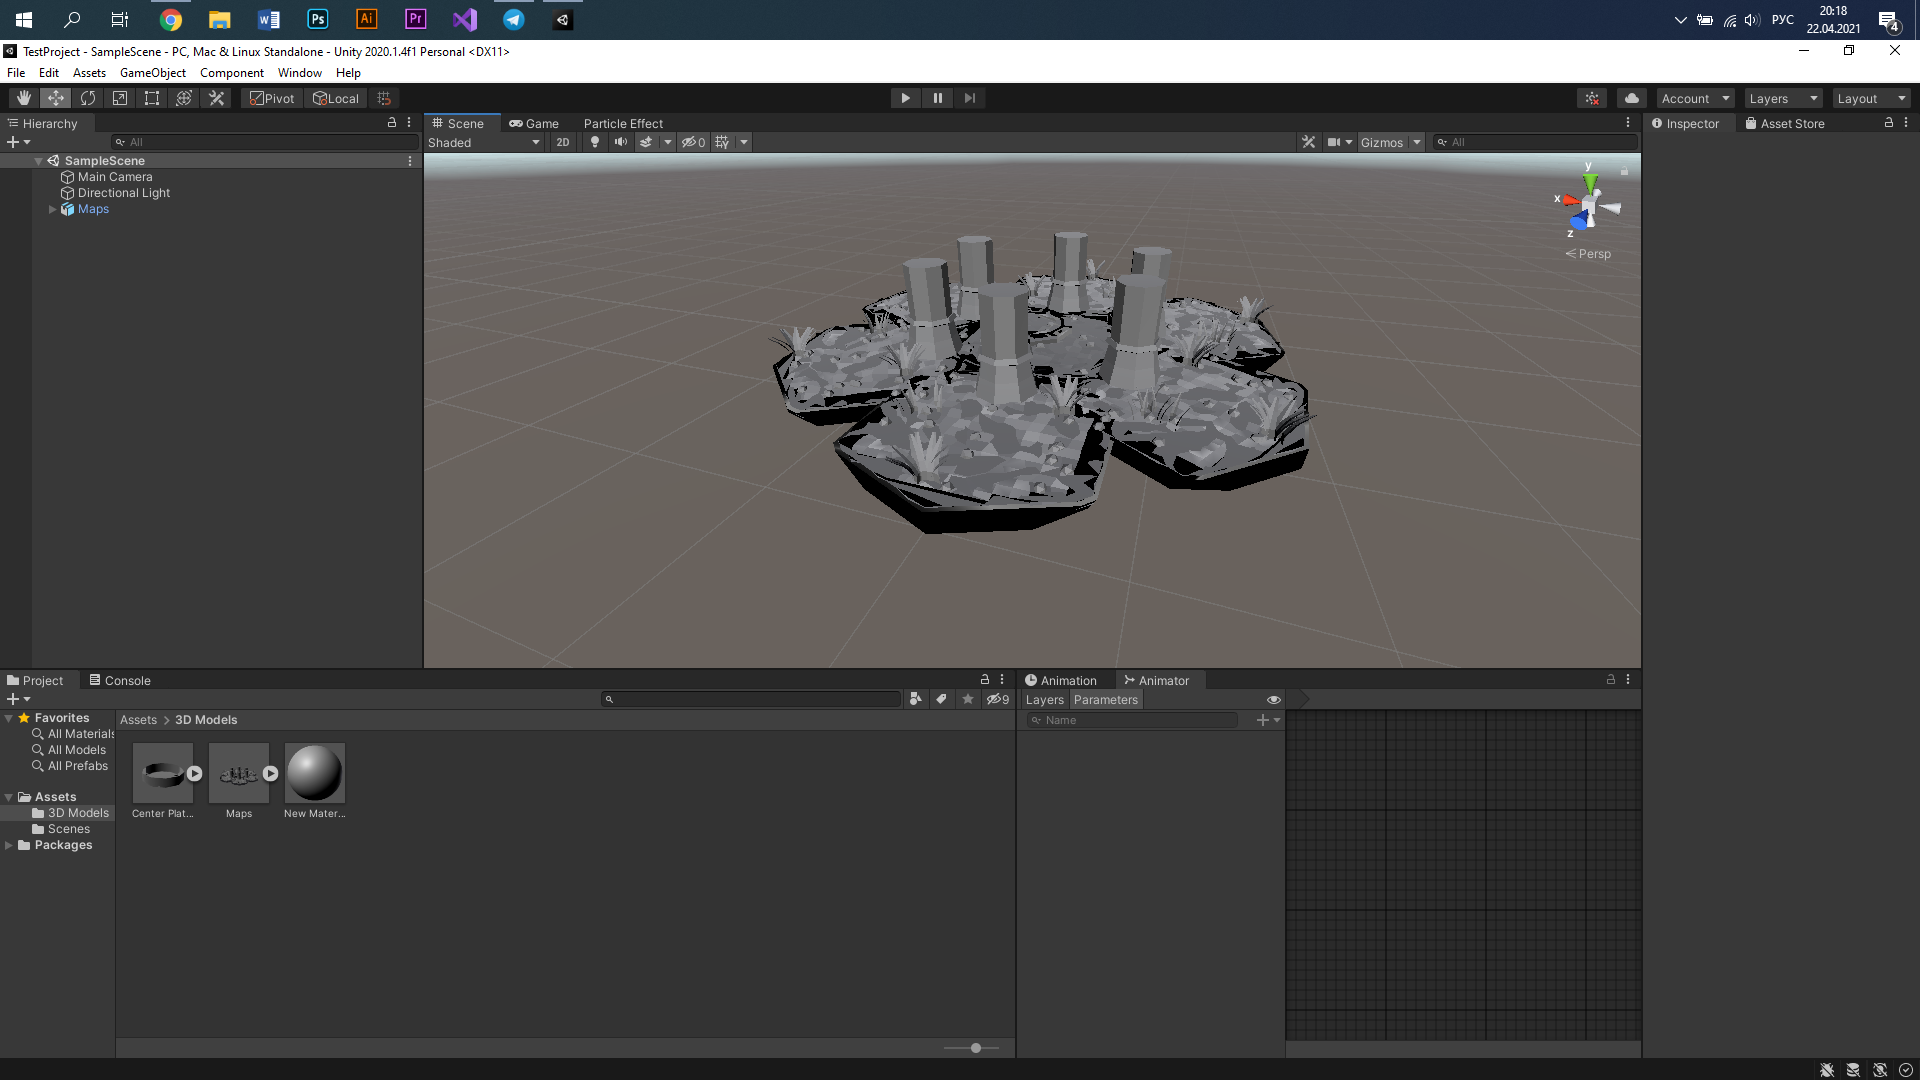Toggle Pivot handle position
The width and height of the screenshot is (1920, 1080).
tap(272, 98)
